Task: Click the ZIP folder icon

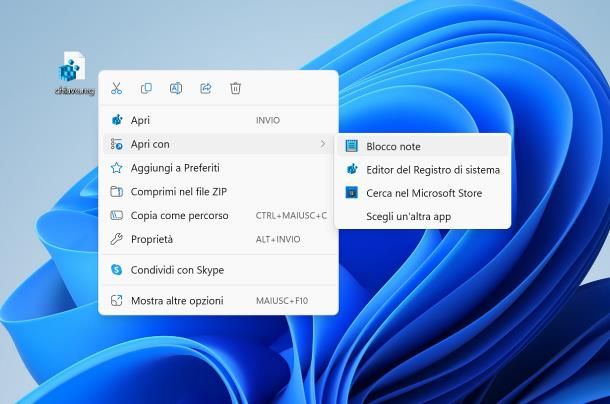Action: coord(116,191)
